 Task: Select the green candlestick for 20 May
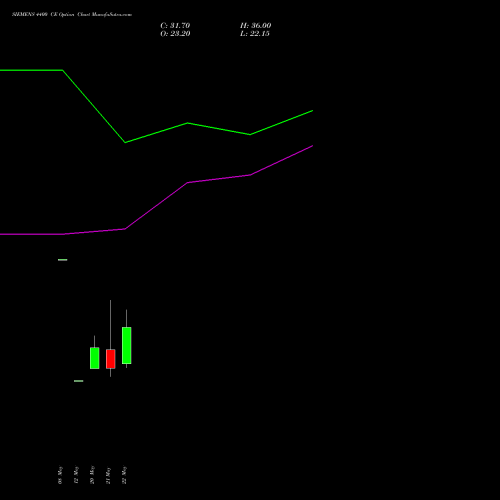(95, 358)
